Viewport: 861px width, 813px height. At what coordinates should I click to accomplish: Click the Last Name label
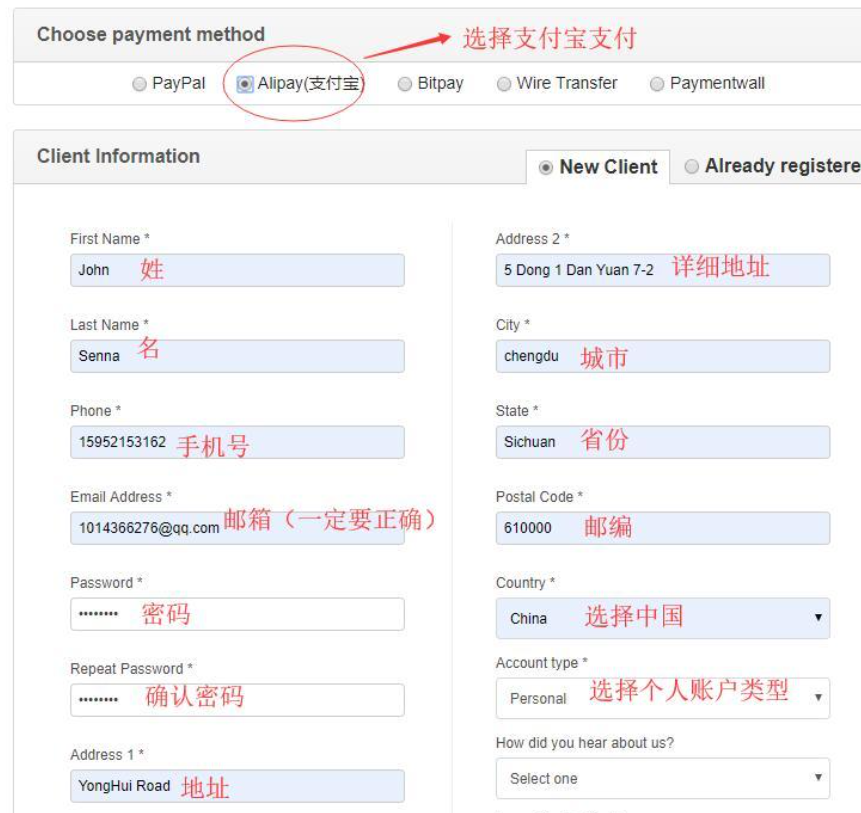tap(109, 325)
